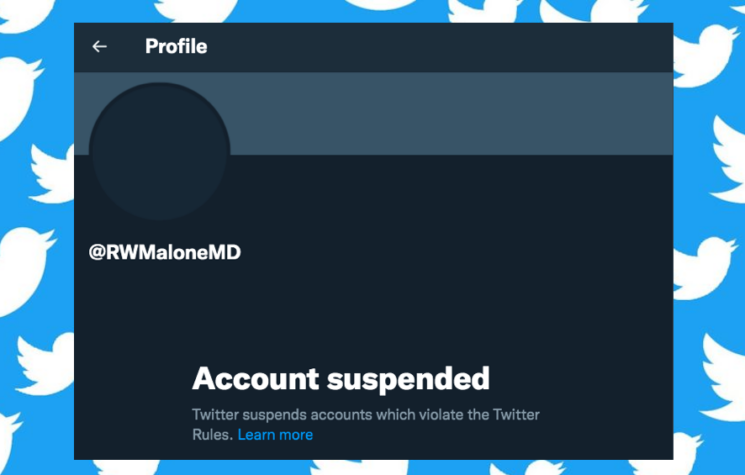Image resolution: width=745 pixels, height=475 pixels.
Task: Click the @RWMaloneMD account handle
Action: pos(165,252)
